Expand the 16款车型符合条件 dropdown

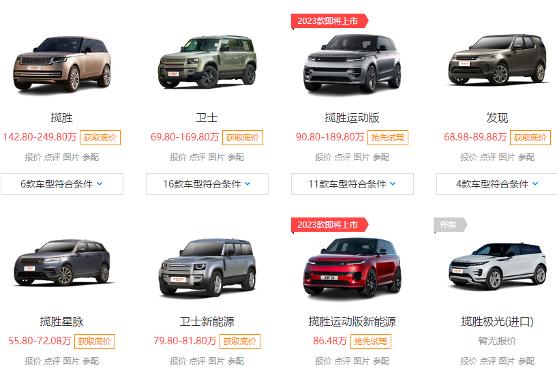pyautogui.click(x=207, y=184)
